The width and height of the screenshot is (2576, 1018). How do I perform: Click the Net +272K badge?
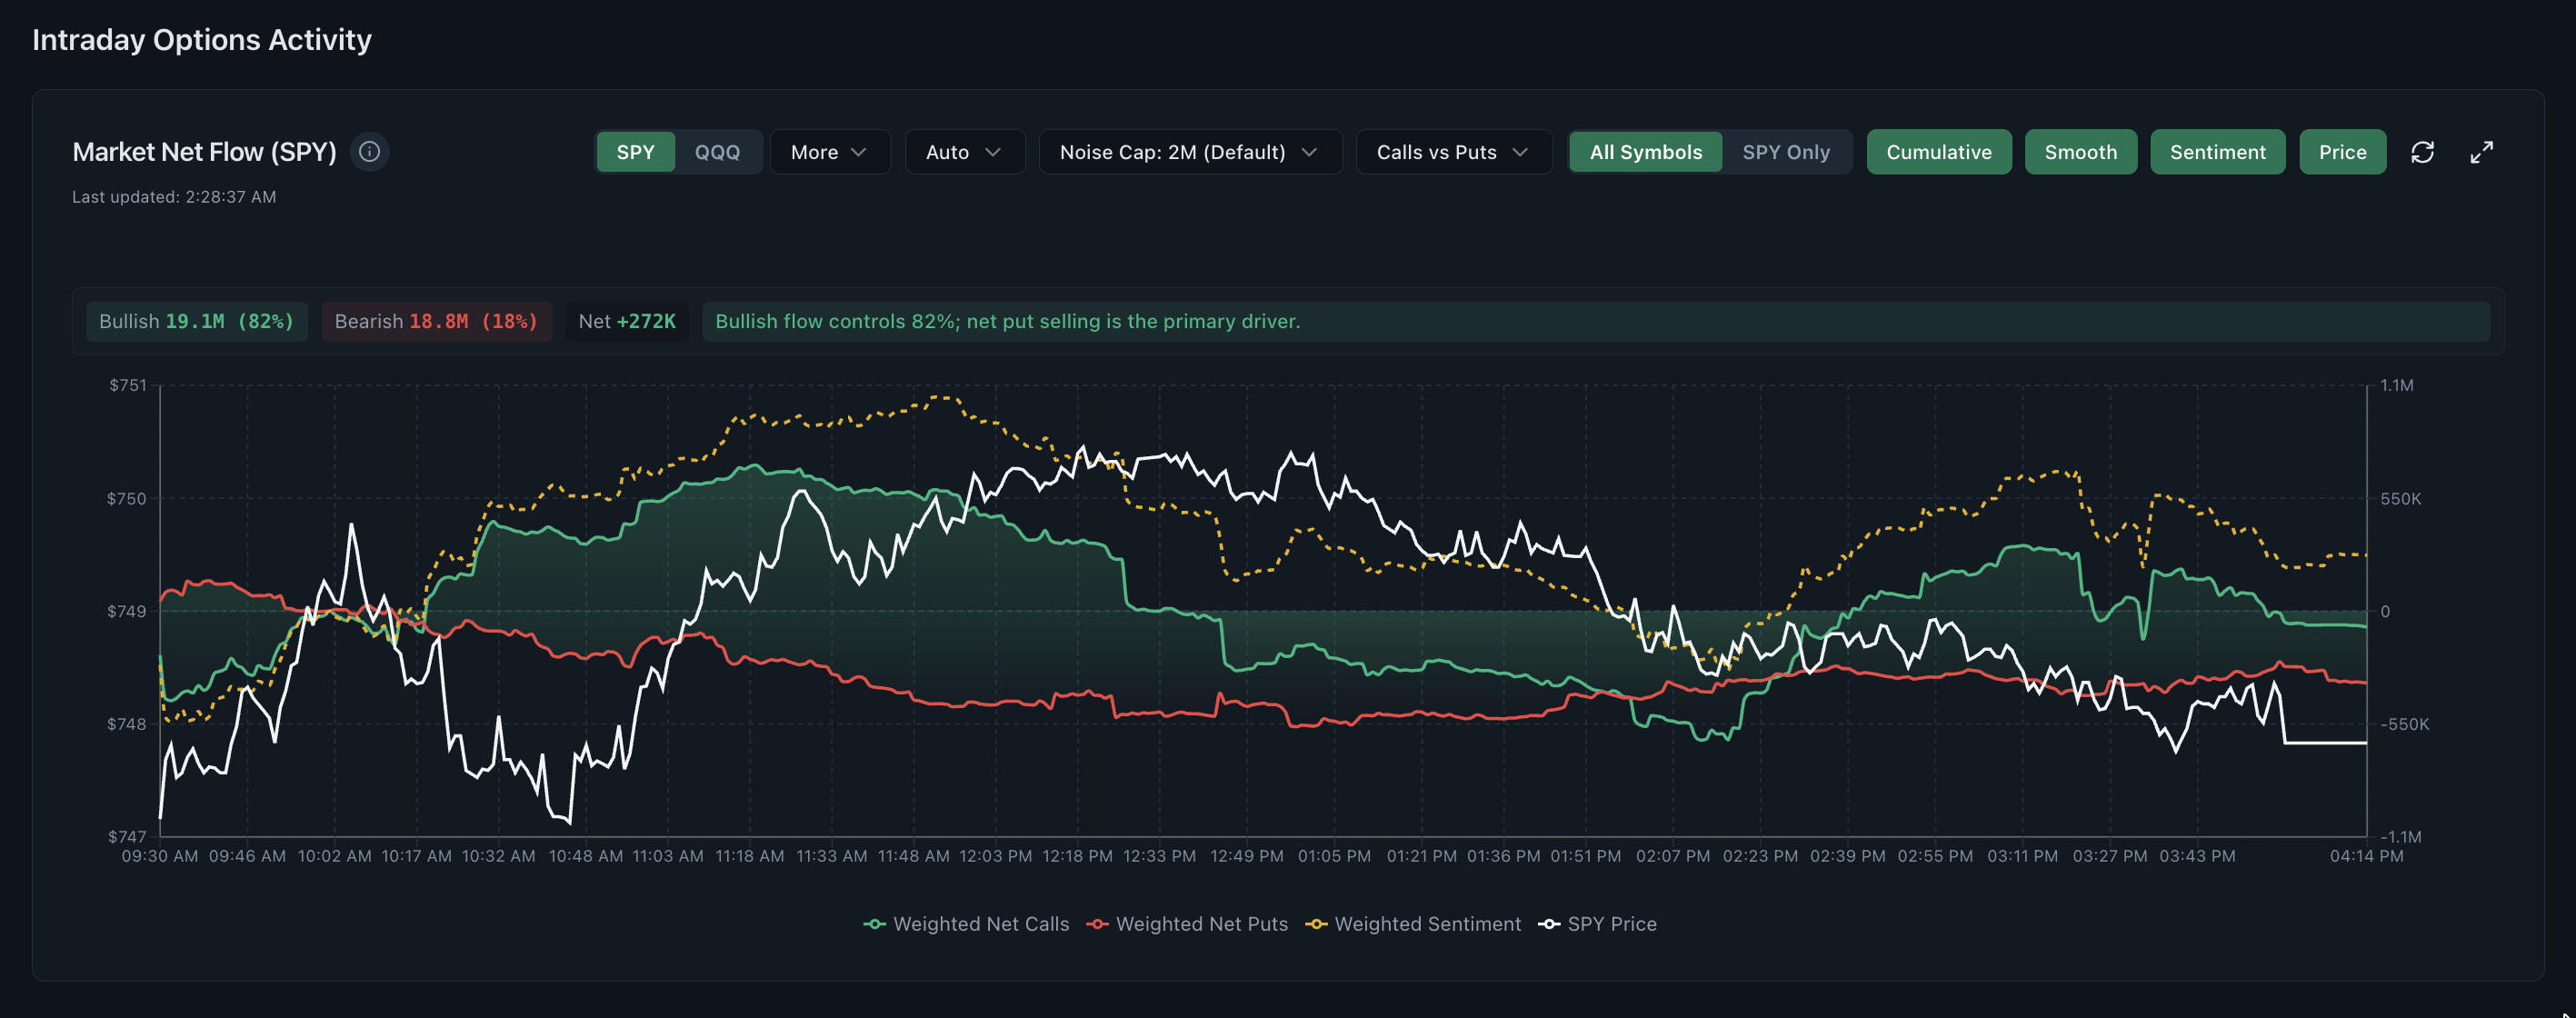(627, 321)
